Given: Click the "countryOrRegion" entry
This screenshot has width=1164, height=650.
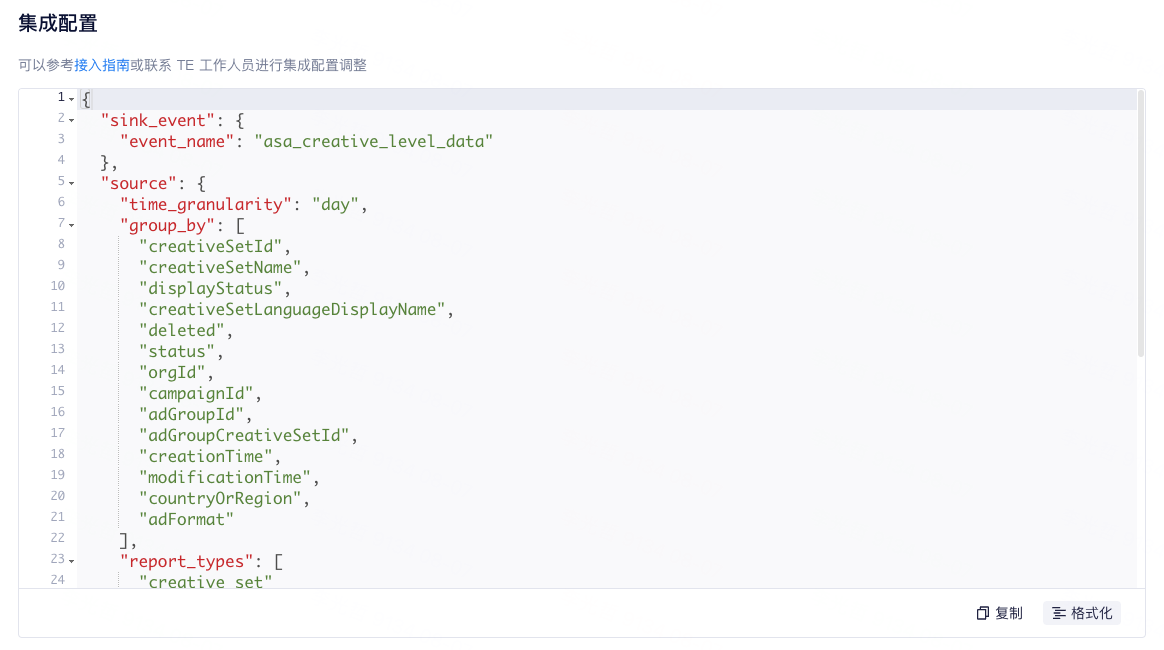Looking at the screenshot, I should (x=220, y=499).
